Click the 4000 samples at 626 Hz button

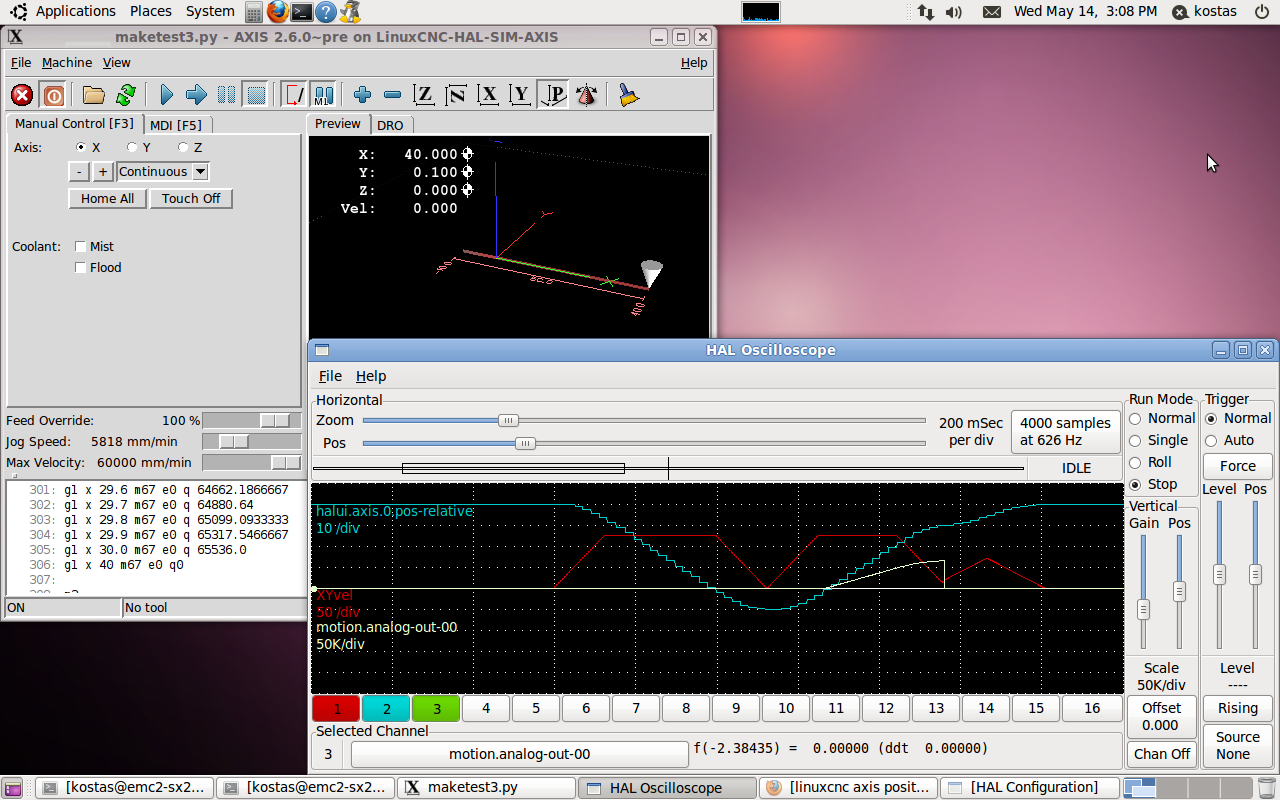tap(1065, 431)
